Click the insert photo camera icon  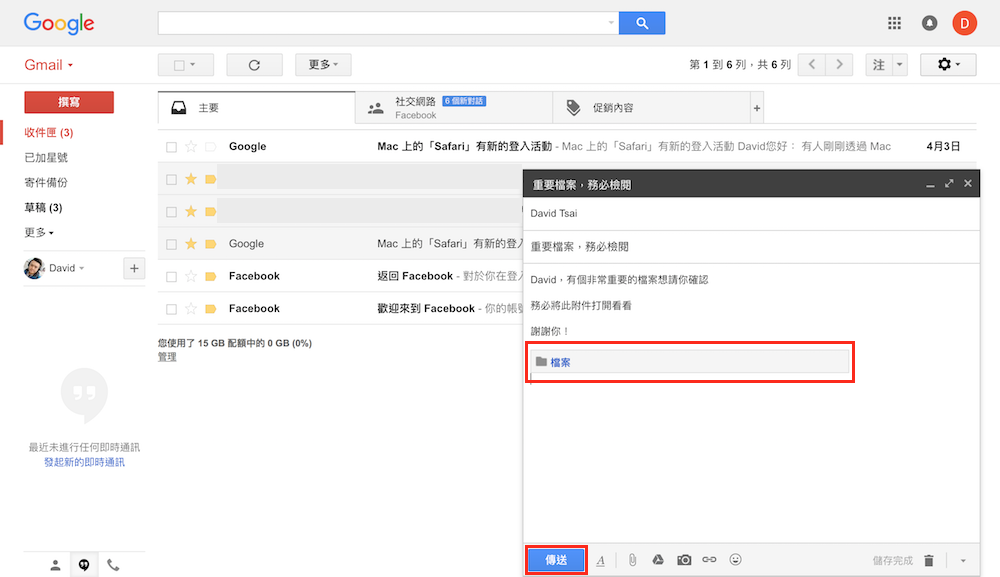pos(684,561)
